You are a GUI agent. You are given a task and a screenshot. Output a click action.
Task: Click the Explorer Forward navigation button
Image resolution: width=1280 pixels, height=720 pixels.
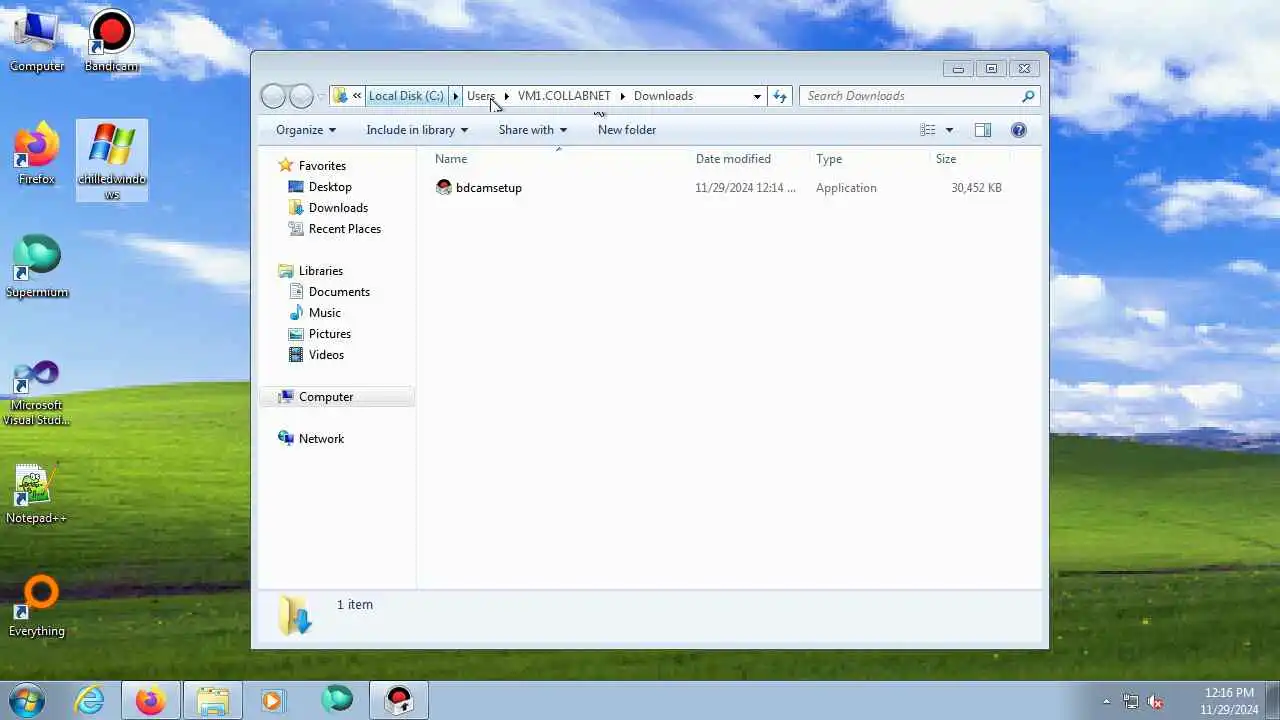click(x=301, y=96)
